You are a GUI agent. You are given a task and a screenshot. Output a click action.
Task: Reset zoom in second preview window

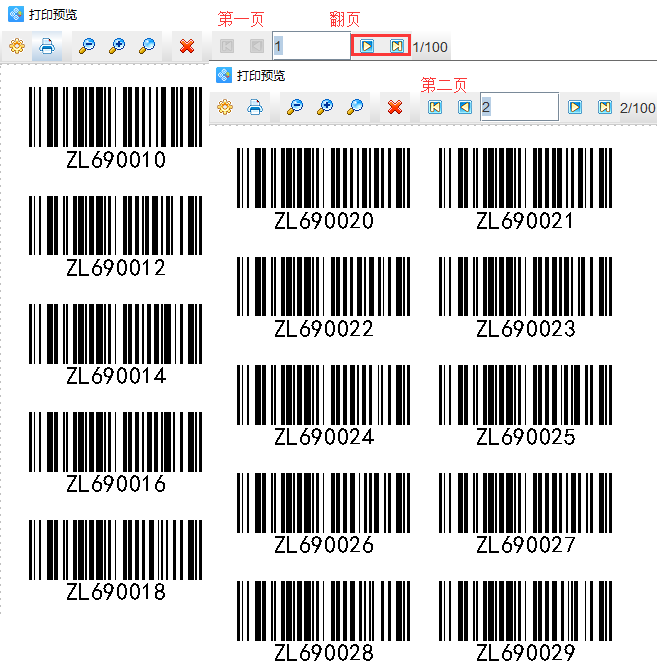tap(355, 107)
